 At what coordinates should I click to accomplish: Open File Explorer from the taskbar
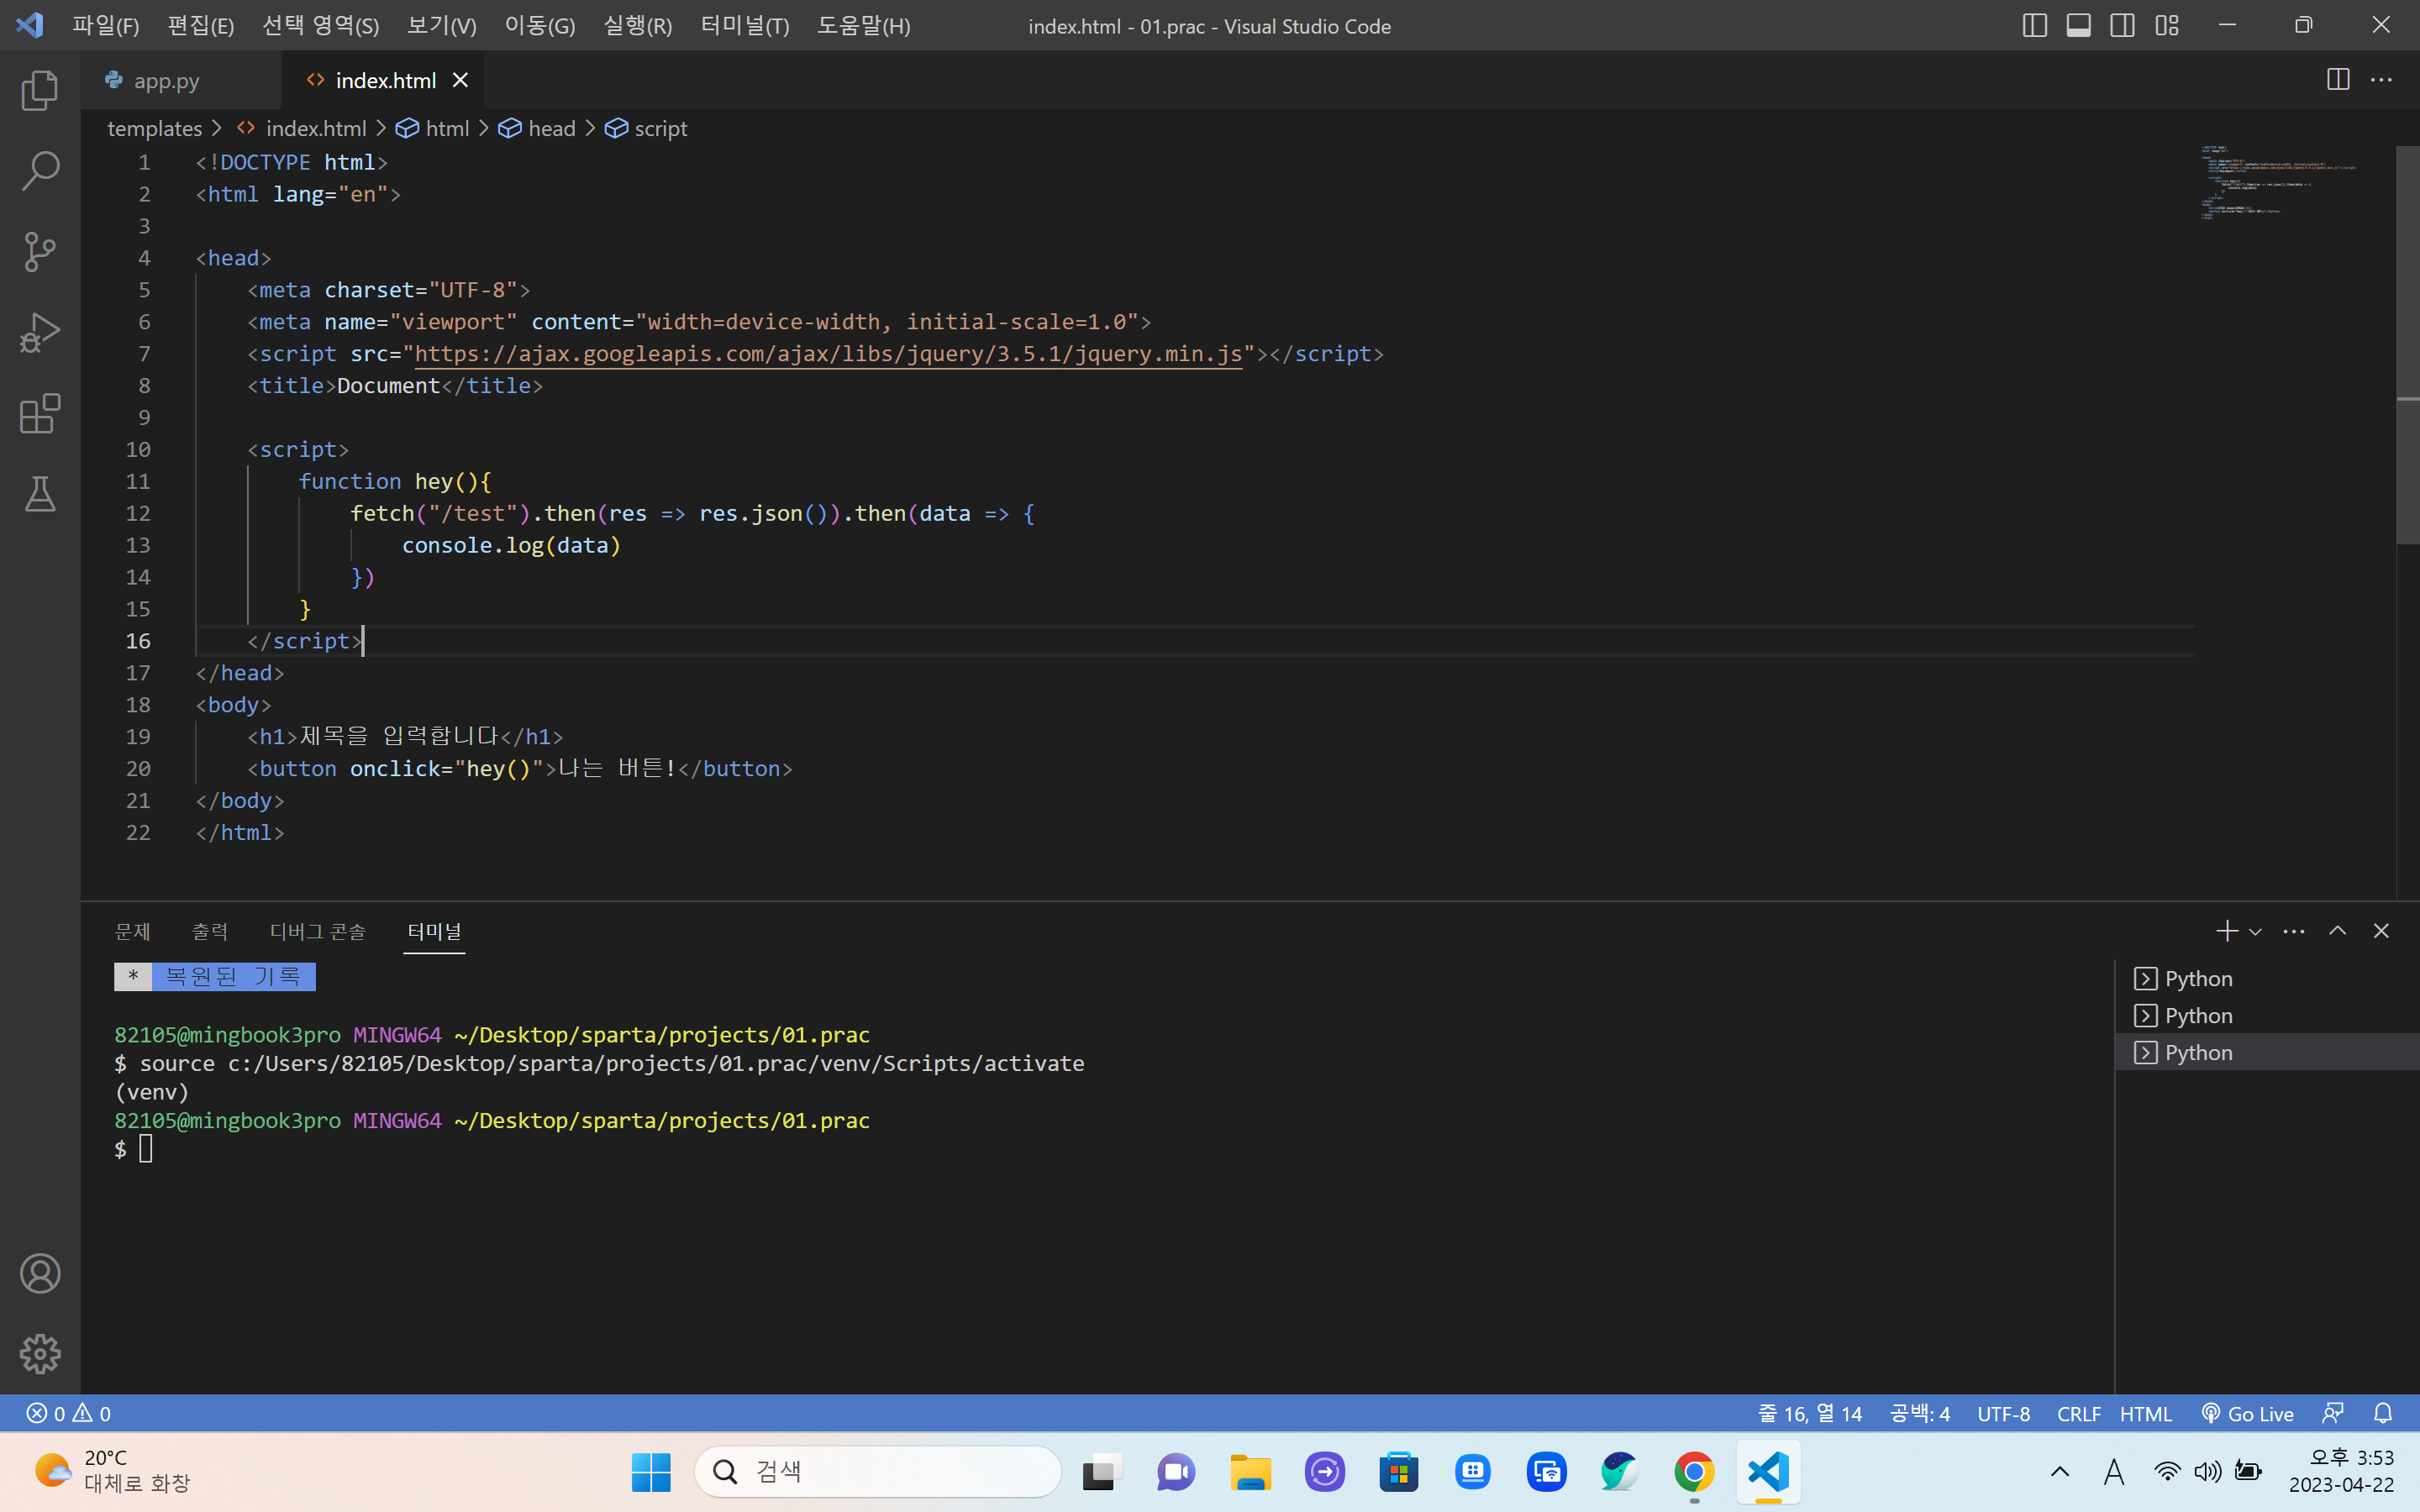[1250, 1471]
